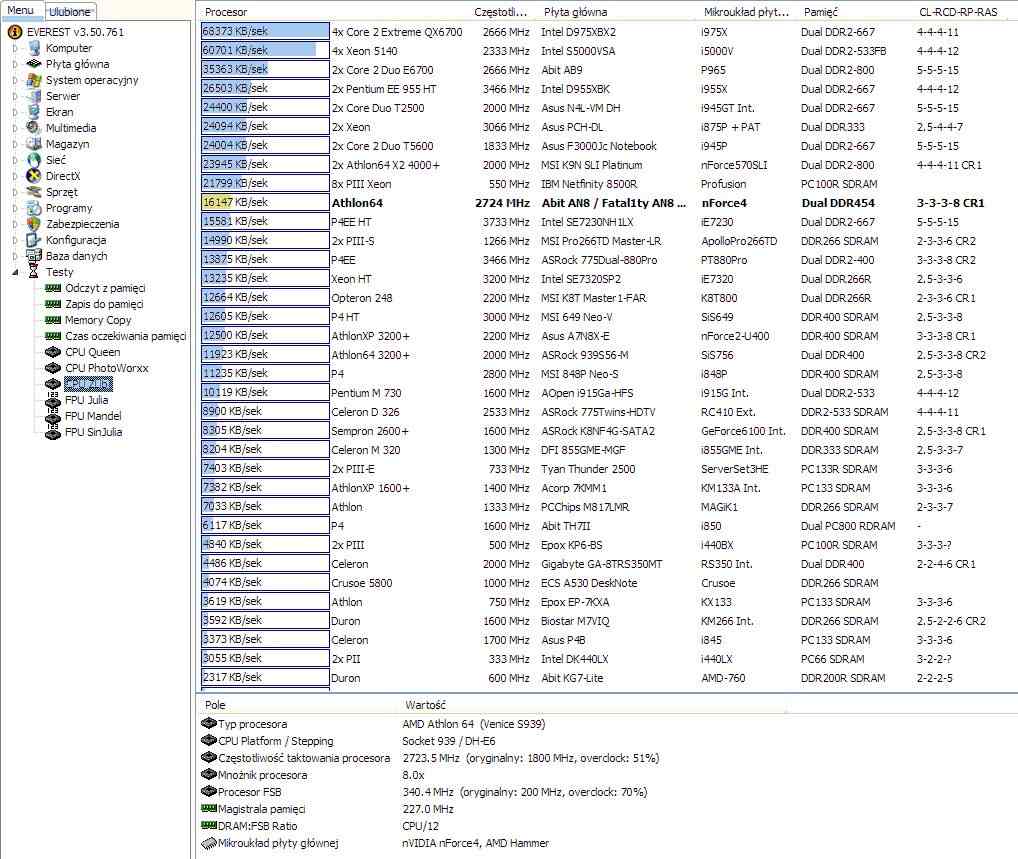The image size is (1018, 859).
Task: Select the highlighted Athlon64 result row
Action: 608,203
